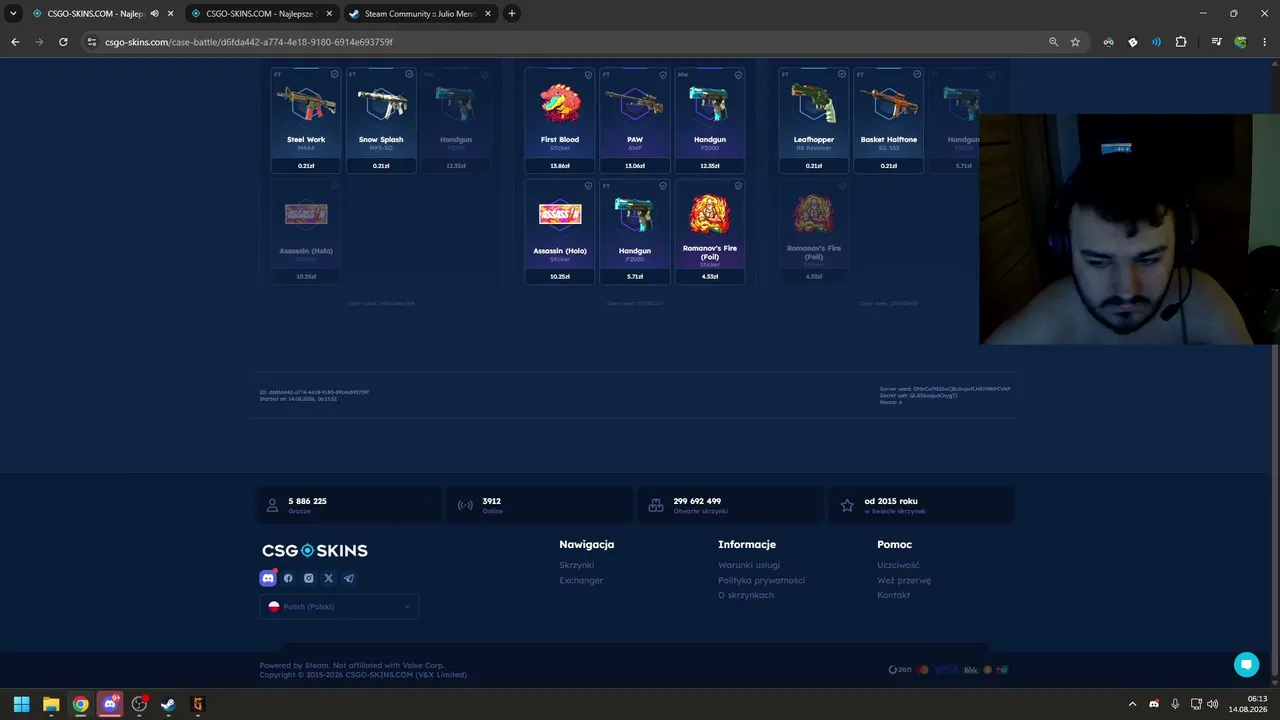This screenshot has height=720, width=1280.
Task: Open the goggles-face extension in Chrome toolbar
Action: [1108, 42]
